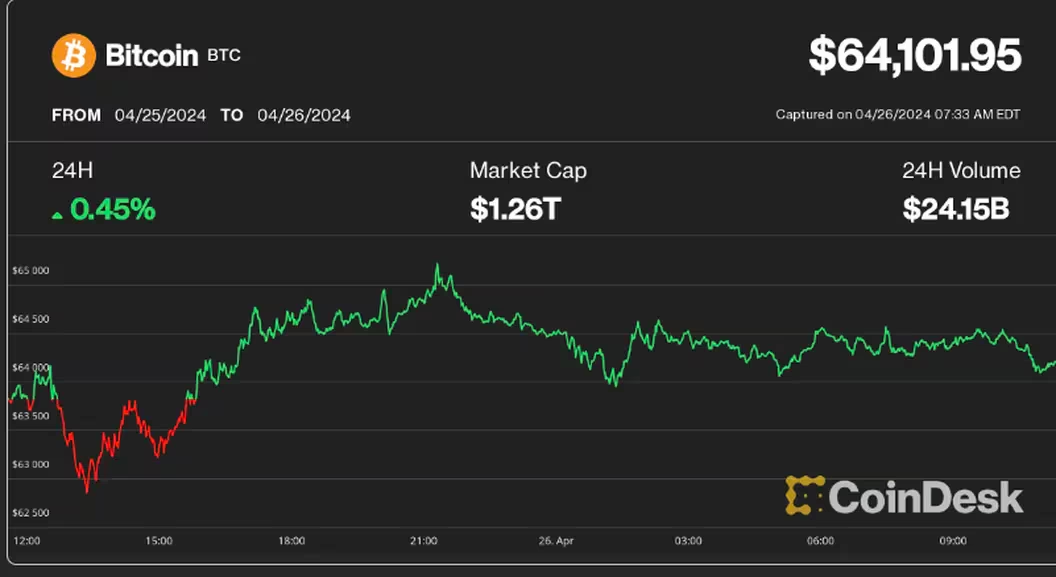Click the BTC ticker symbol

[224, 56]
